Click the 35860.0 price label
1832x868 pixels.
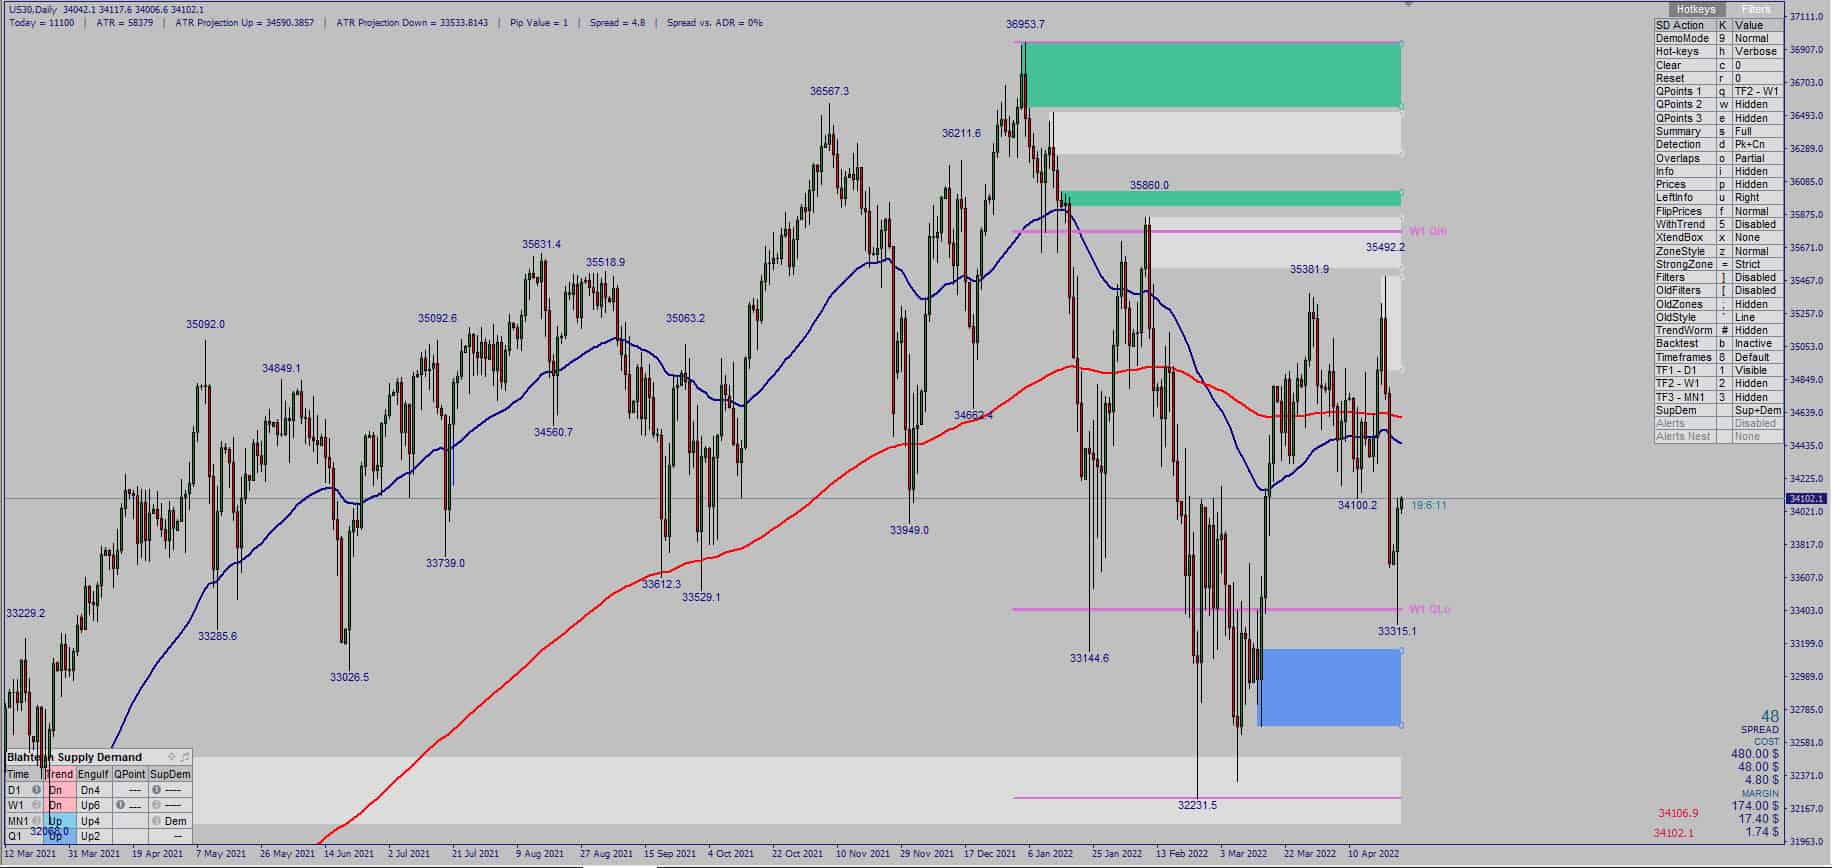[1149, 185]
